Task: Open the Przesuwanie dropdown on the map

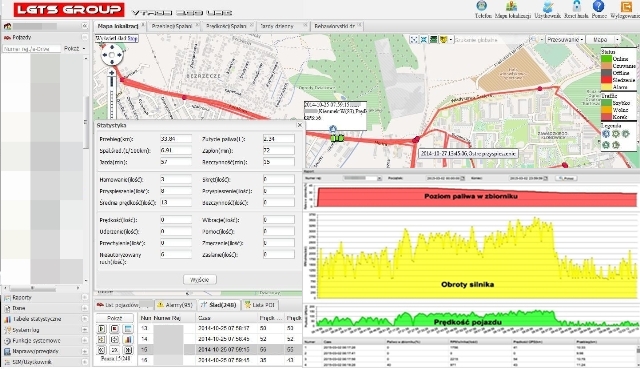Action: (x=565, y=40)
